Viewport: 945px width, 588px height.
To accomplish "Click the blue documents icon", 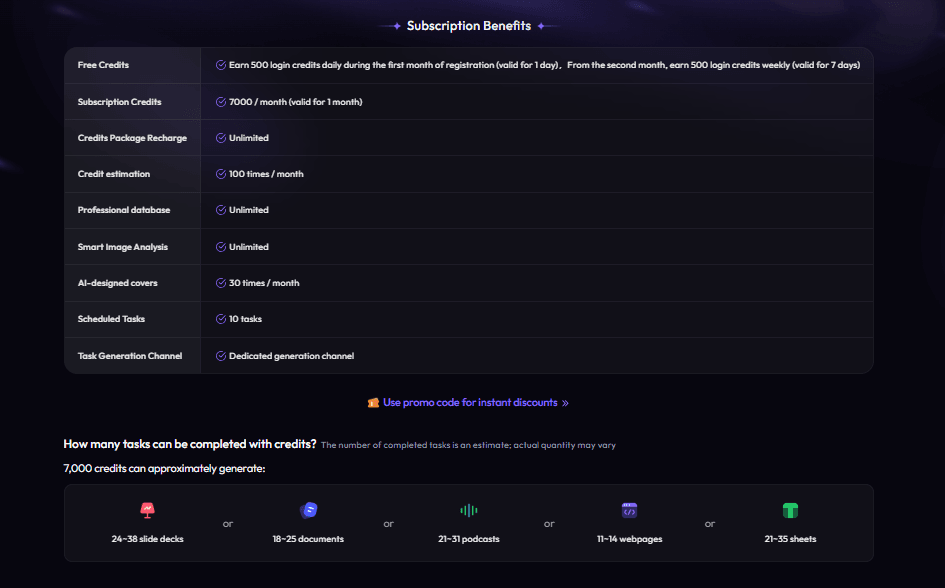I will (308, 510).
